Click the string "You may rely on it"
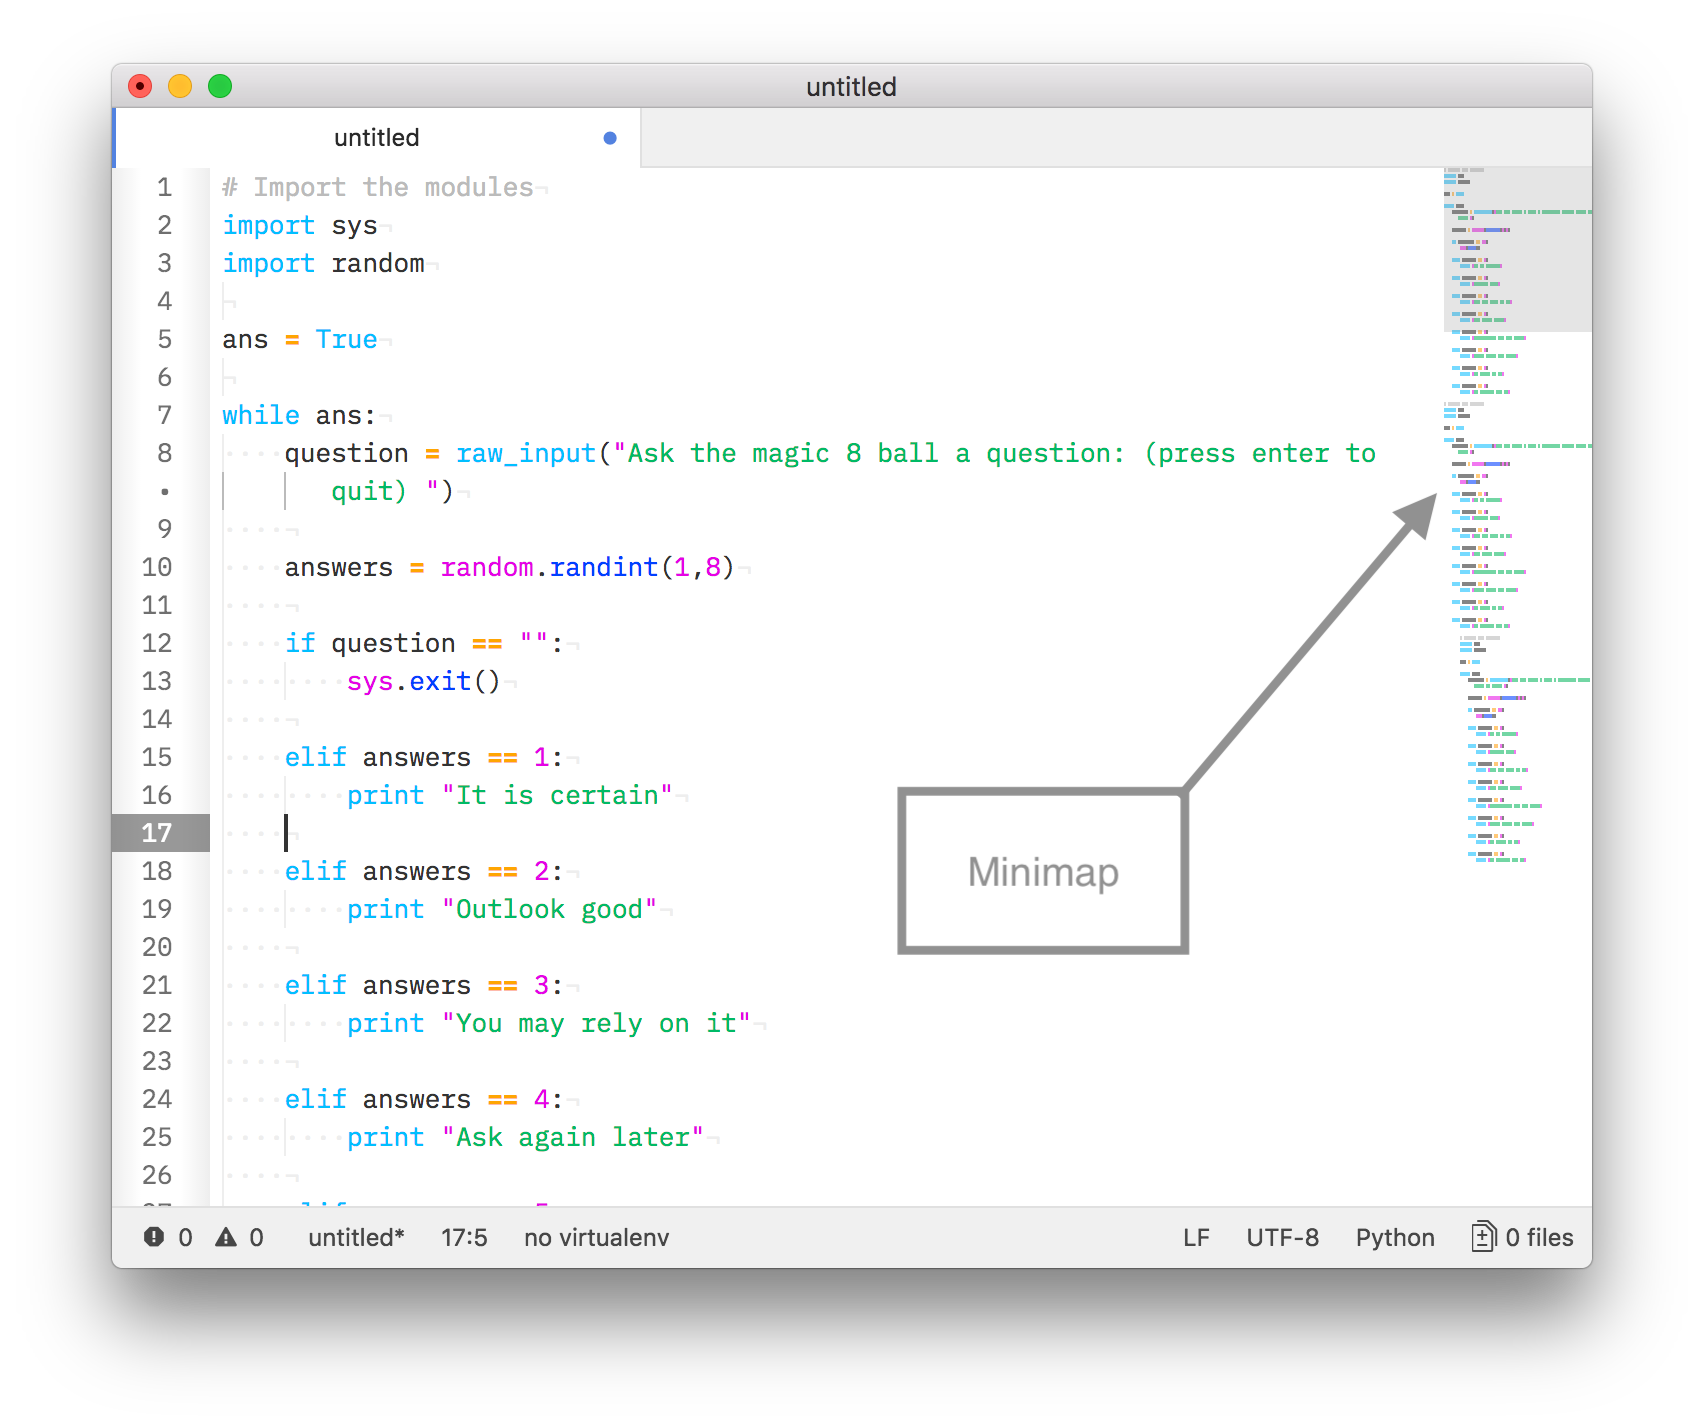 [x=596, y=1023]
